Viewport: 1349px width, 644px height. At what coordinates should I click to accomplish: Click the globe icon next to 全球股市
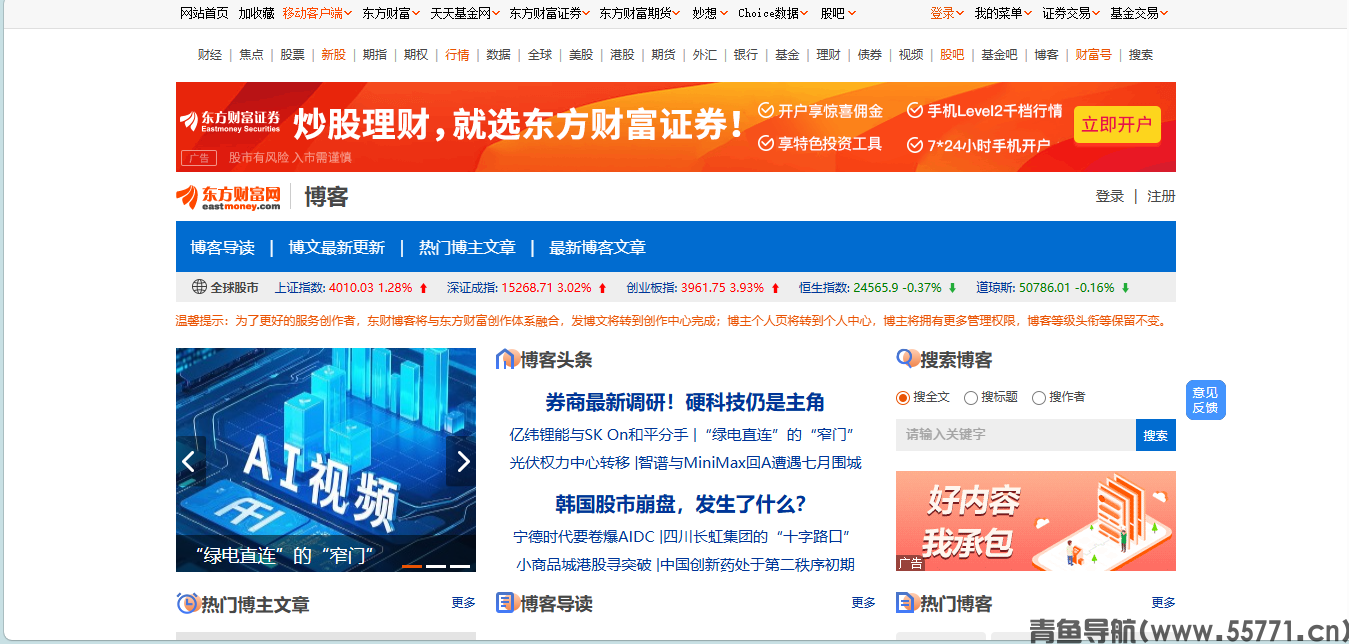(199, 287)
